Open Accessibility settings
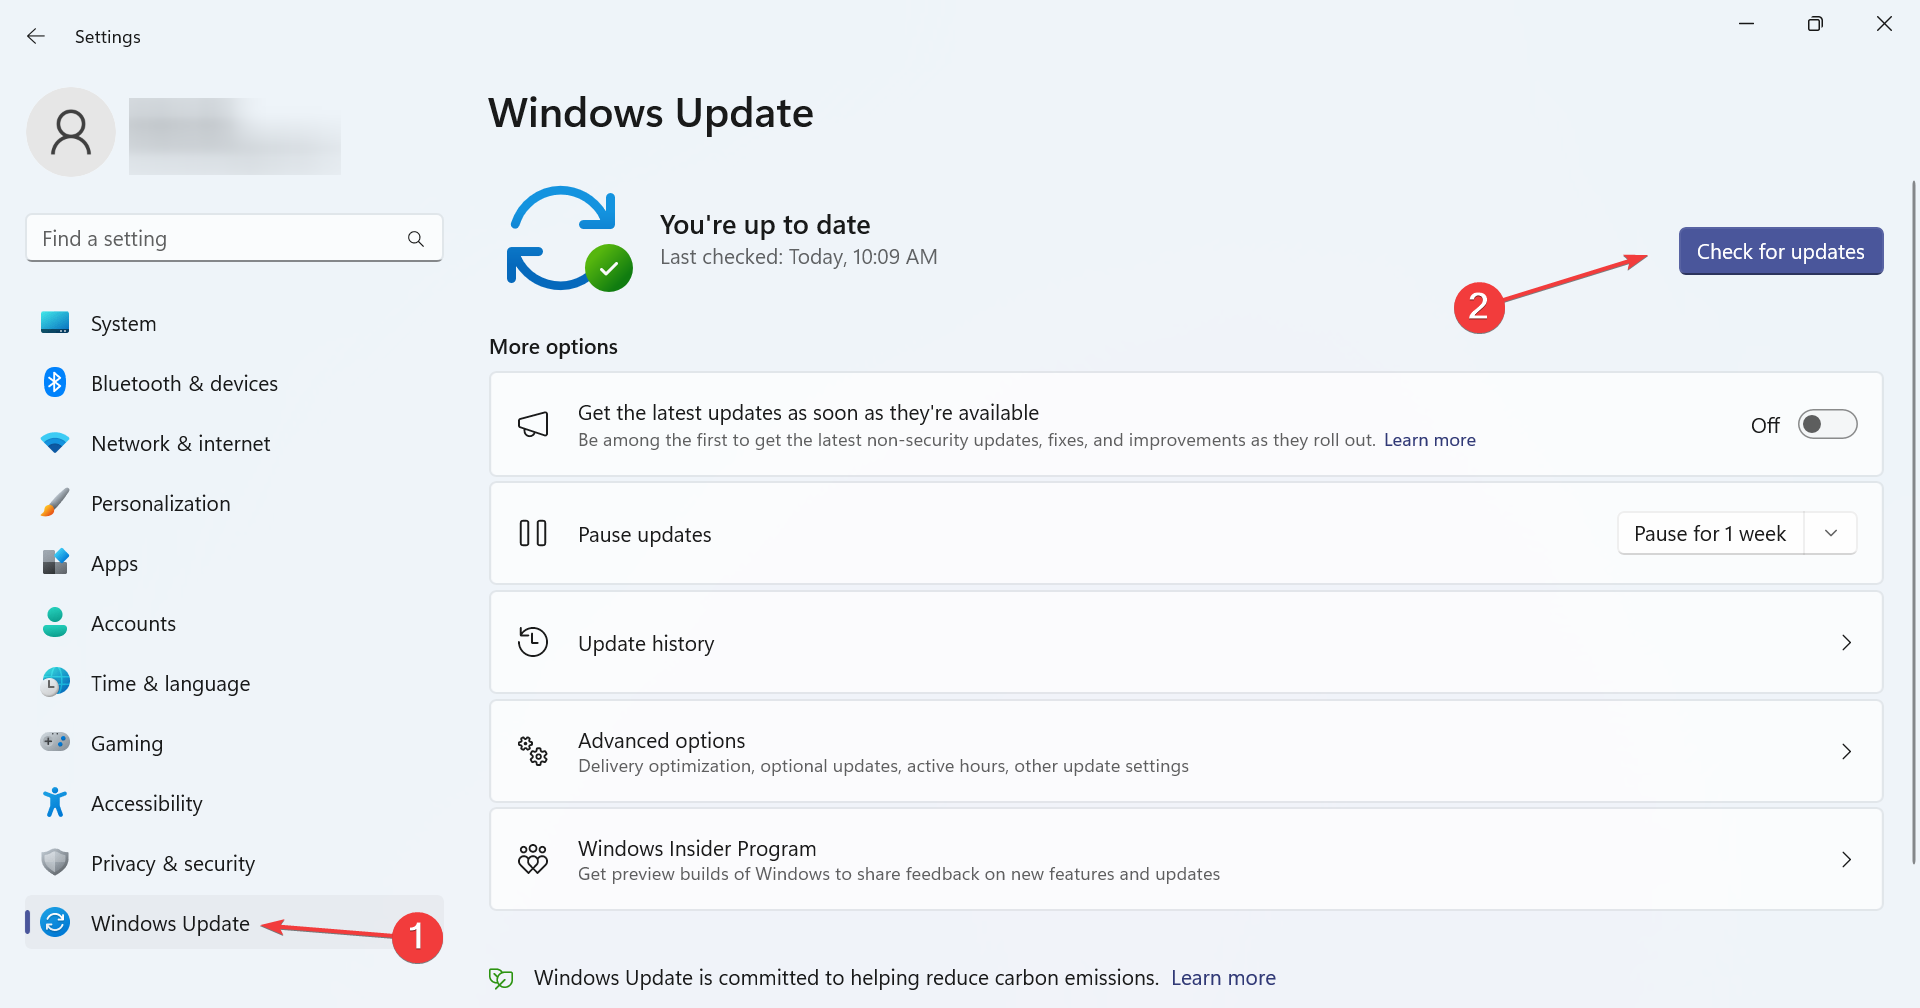This screenshot has width=1920, height=1008. click(234, 803)
